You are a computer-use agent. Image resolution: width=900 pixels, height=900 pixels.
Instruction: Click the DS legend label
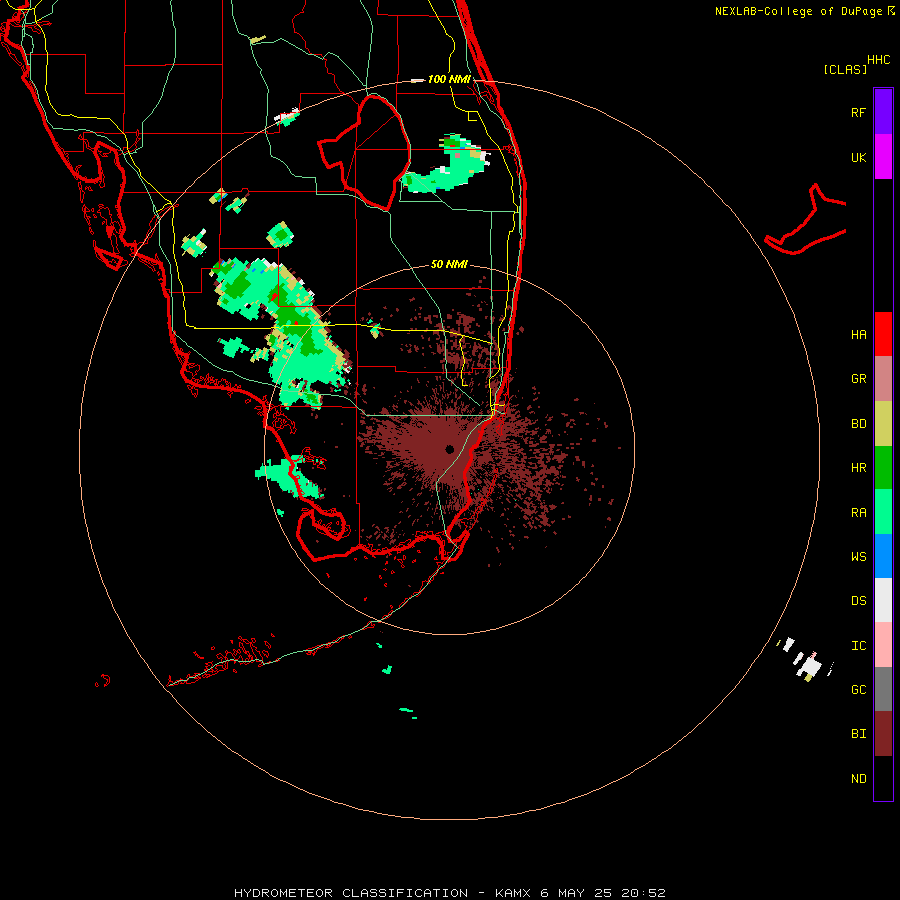858,600
